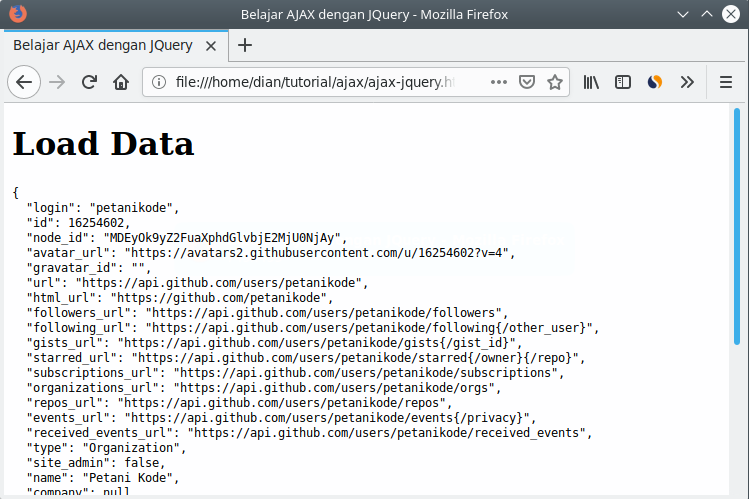Open the Firefox hamburger menu
The image size is (749, 499).
pos(726,82)
